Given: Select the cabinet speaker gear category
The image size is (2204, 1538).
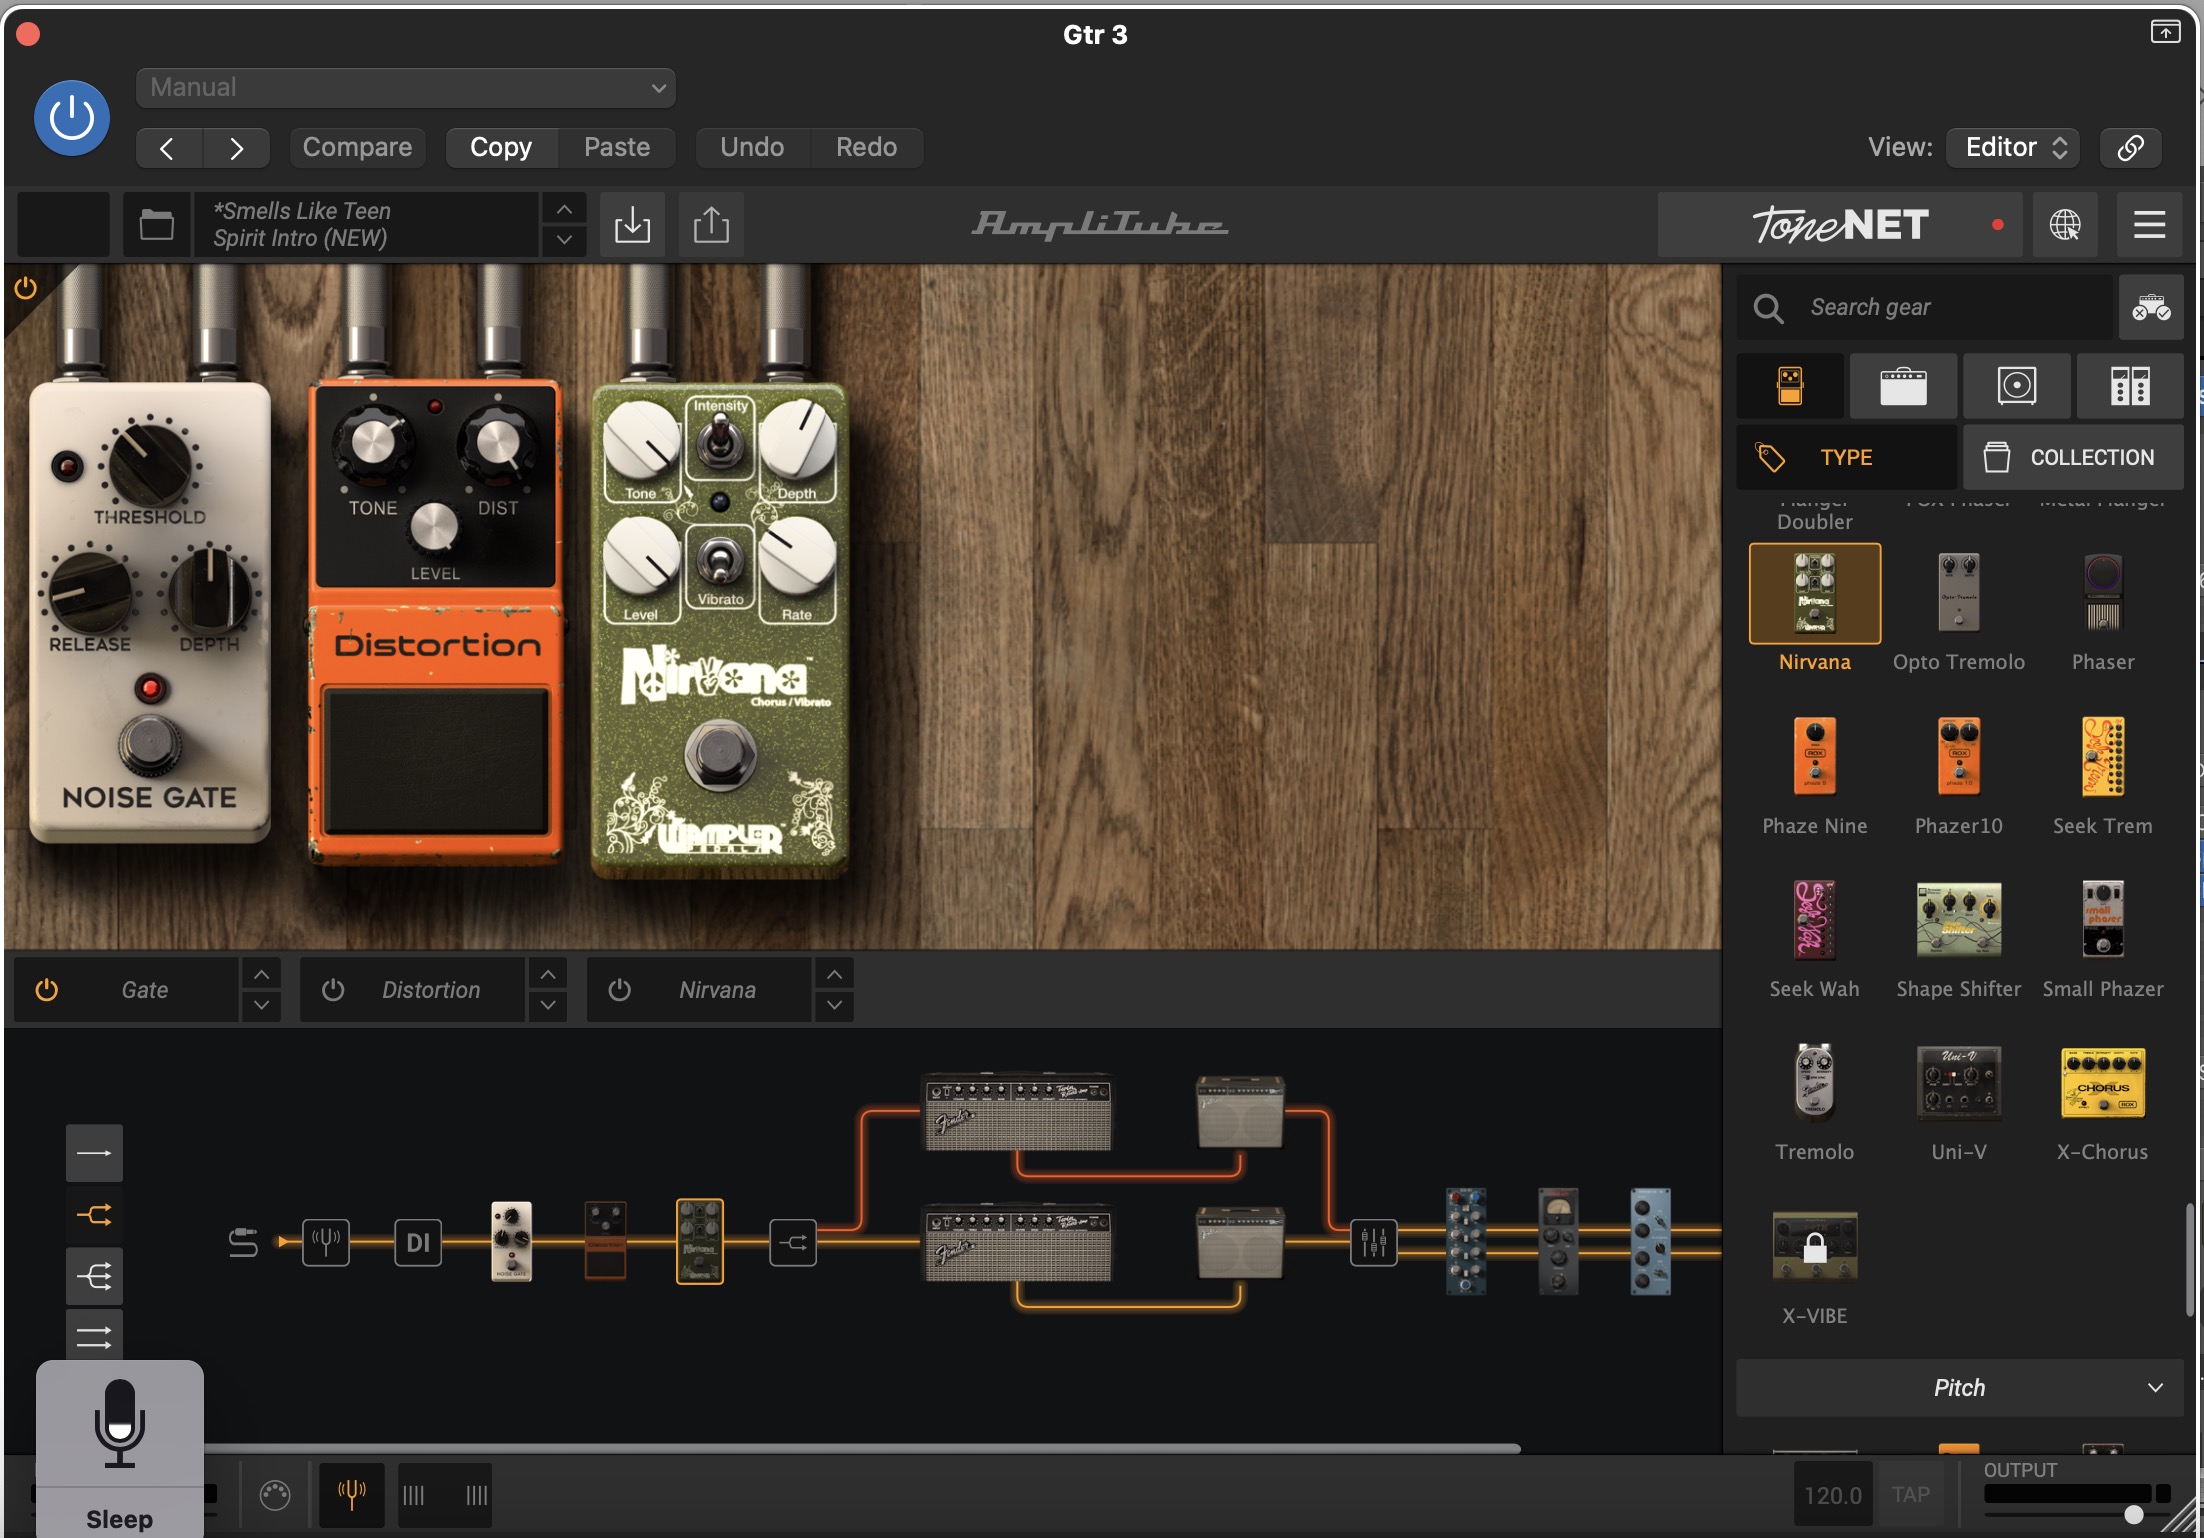Looking at the screenshot, I should [x=2016, y=386].
